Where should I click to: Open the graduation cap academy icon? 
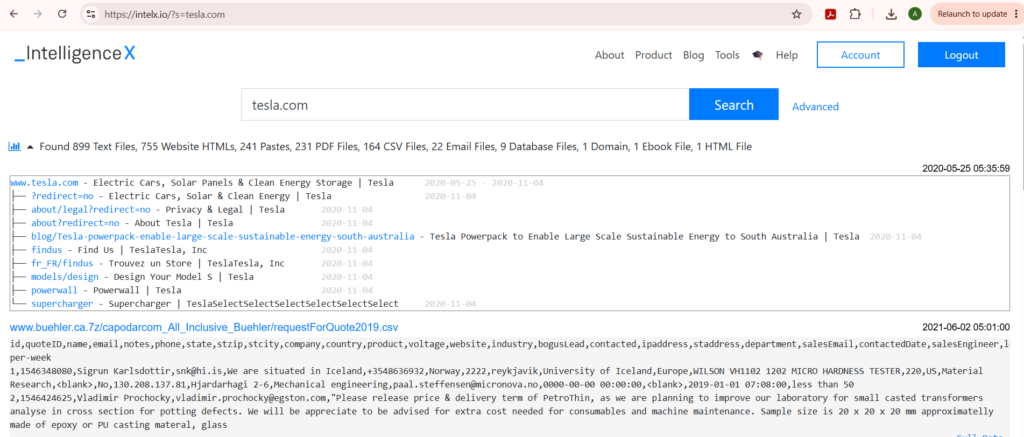(x=758, y=56)
